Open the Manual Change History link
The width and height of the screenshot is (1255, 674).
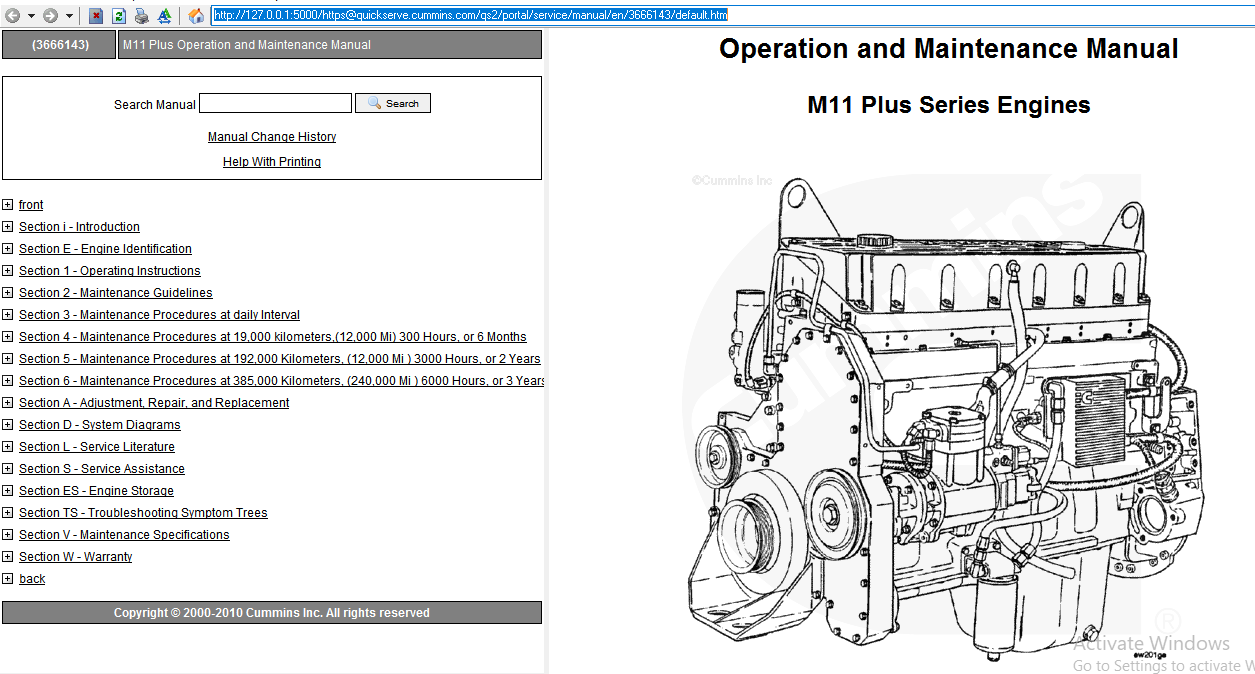pyautogui.click(x=272, y=137)
